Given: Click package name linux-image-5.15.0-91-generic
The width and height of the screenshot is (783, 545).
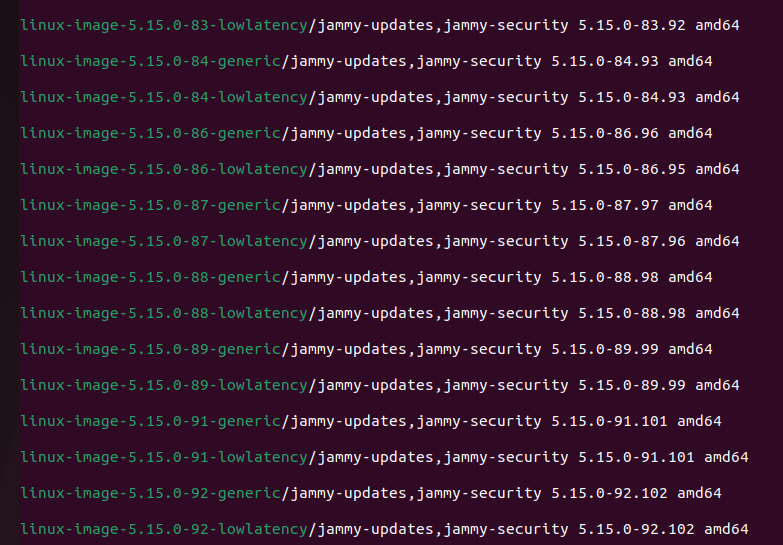Looking at the screenshot, I should [150, 421].
